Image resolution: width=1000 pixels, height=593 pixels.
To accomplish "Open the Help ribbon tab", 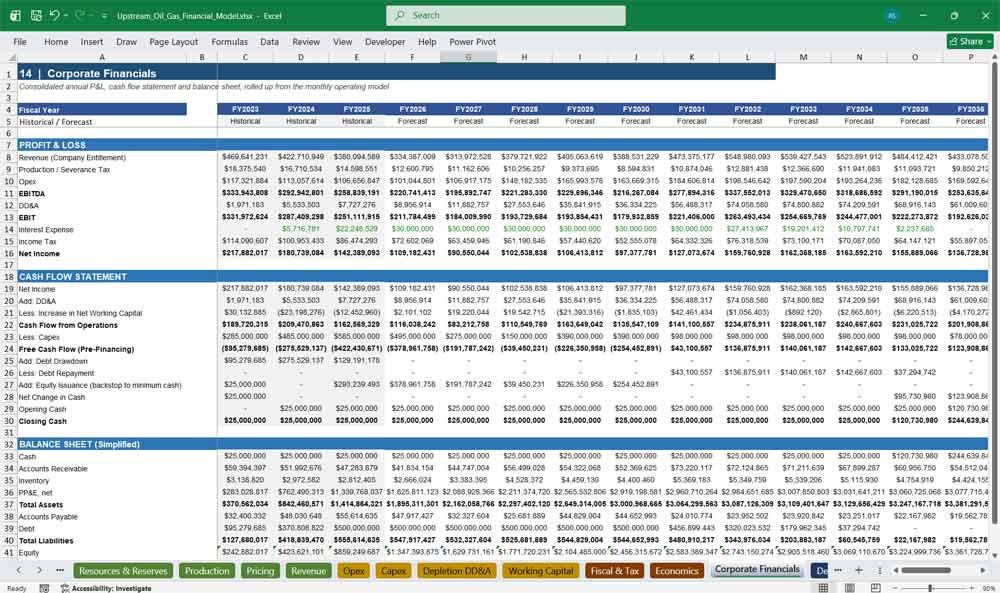I will [427, 41].
